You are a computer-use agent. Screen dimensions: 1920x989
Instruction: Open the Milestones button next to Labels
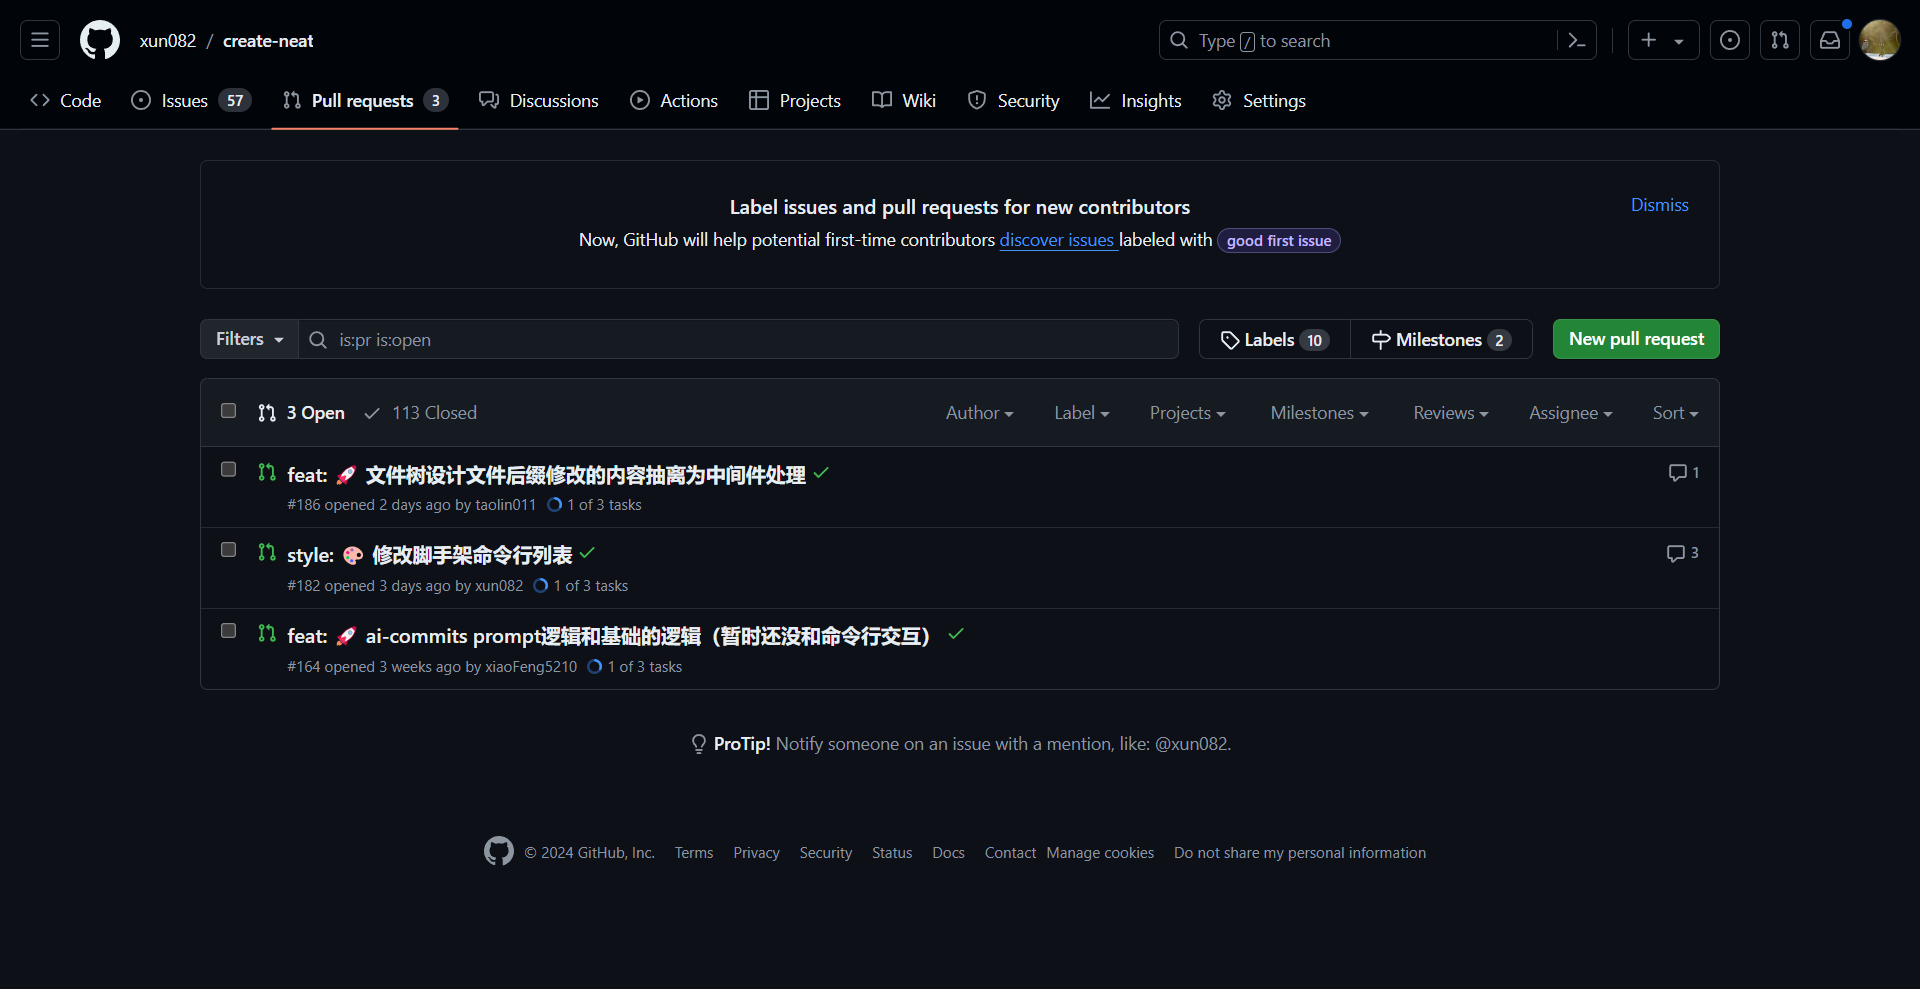[x=1441, y=340]
